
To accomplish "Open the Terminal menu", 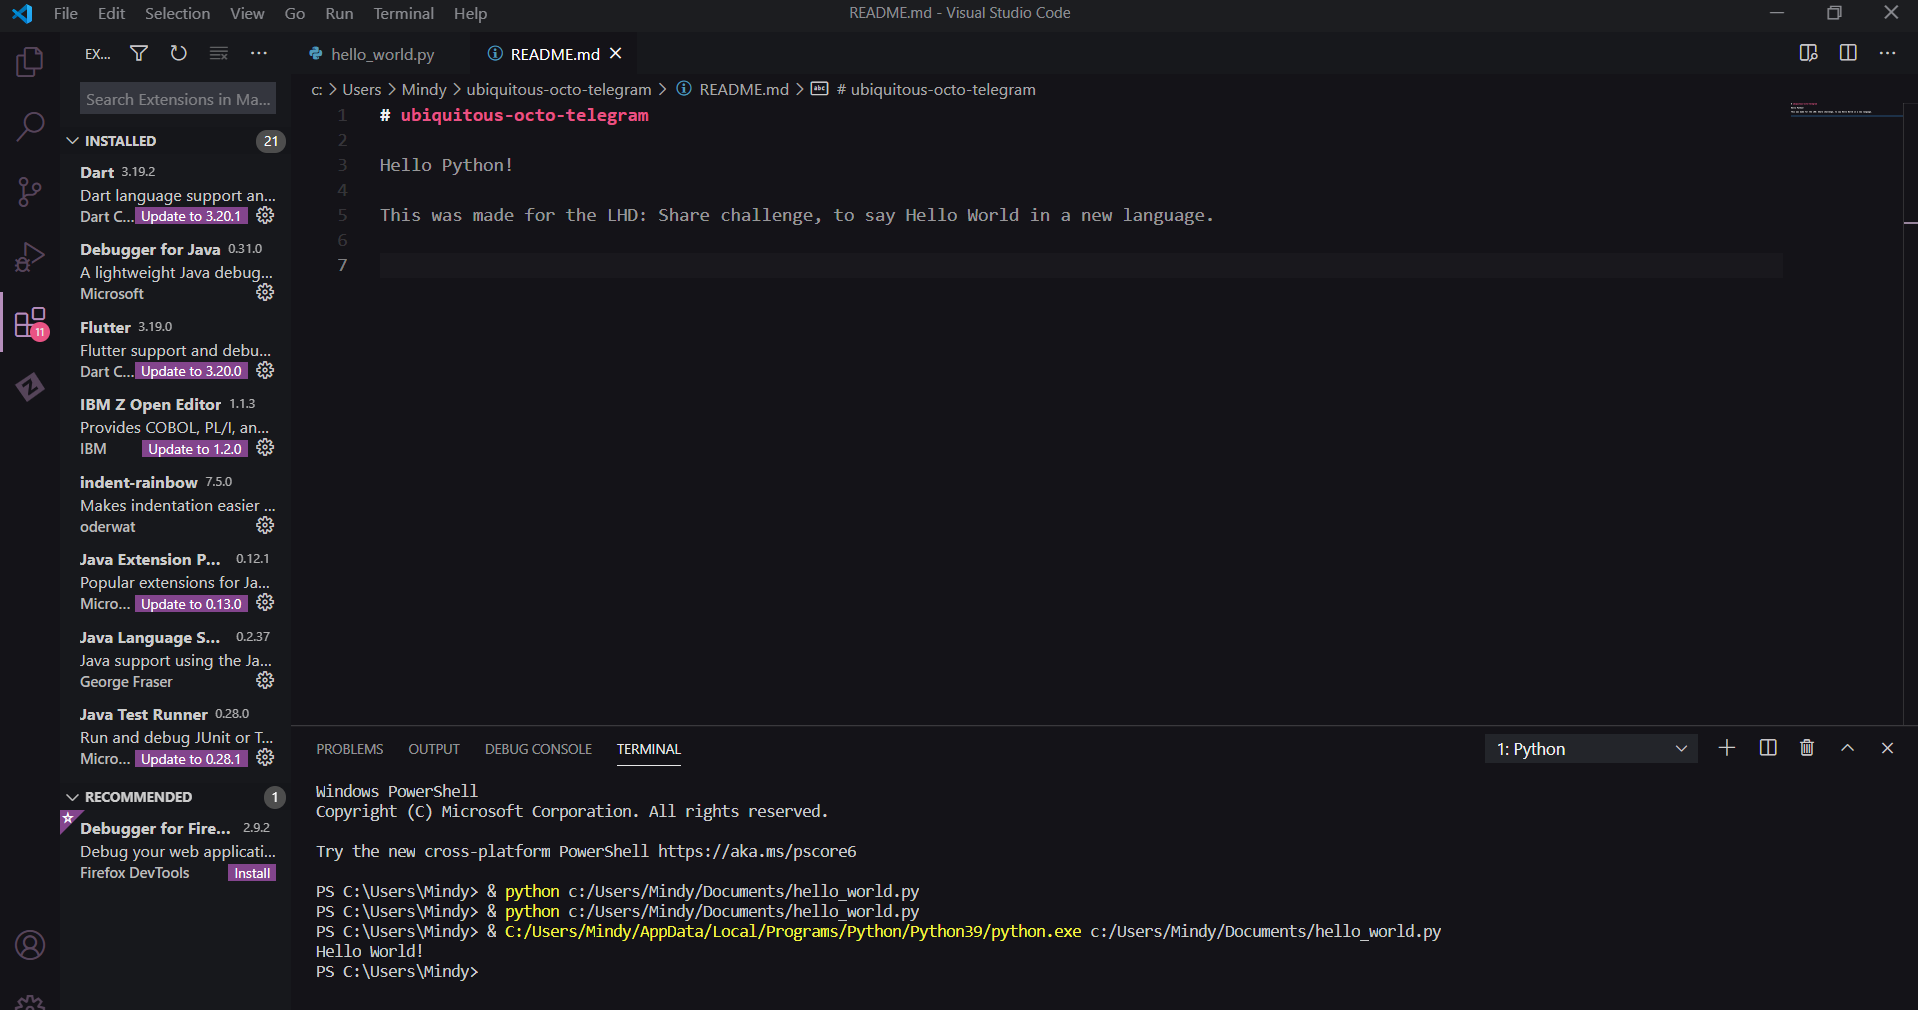I will click(403, 13).
